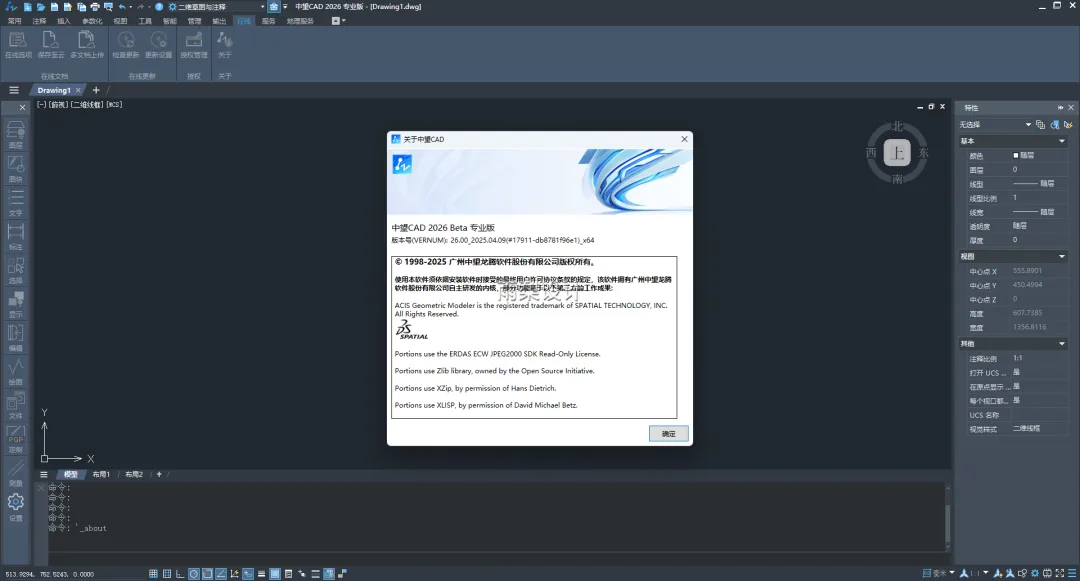The height and width of the screenshot is (581, 1080).
Task: Open the PGP 定制 sidebar tool
Action: [x=15, y=439]
